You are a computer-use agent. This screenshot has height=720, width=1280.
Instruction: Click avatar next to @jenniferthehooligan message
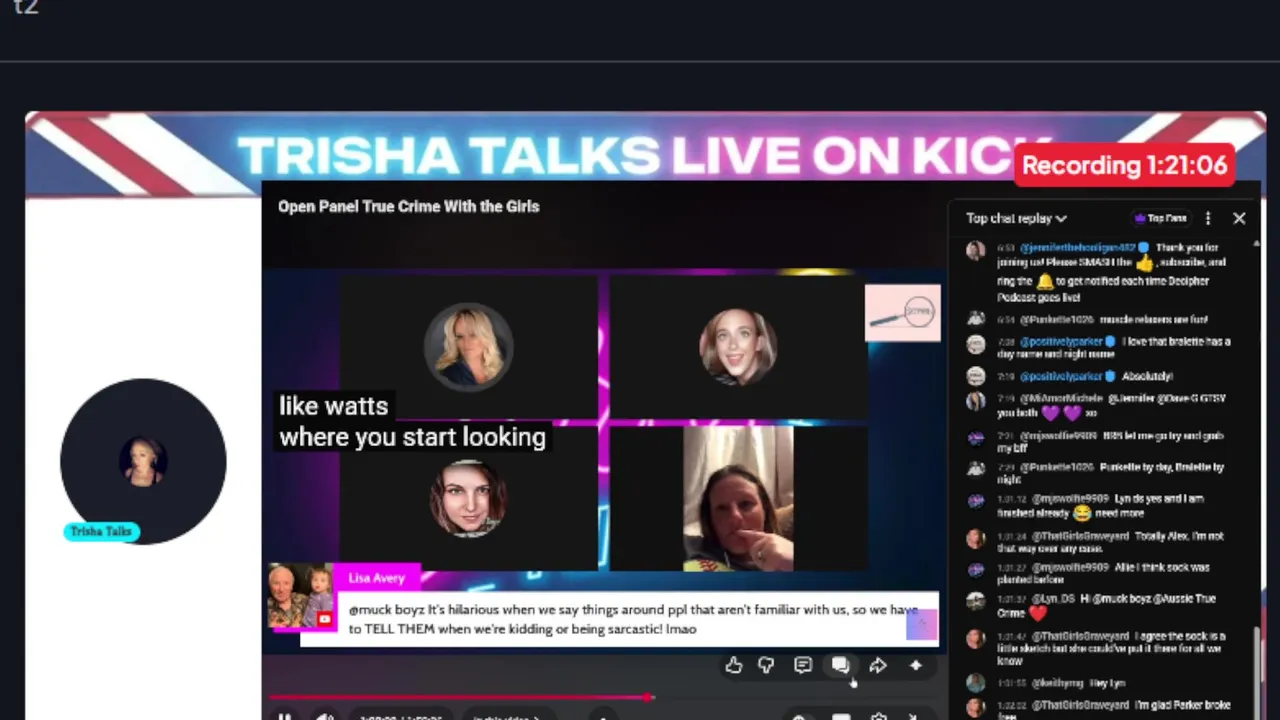point(975,250)
